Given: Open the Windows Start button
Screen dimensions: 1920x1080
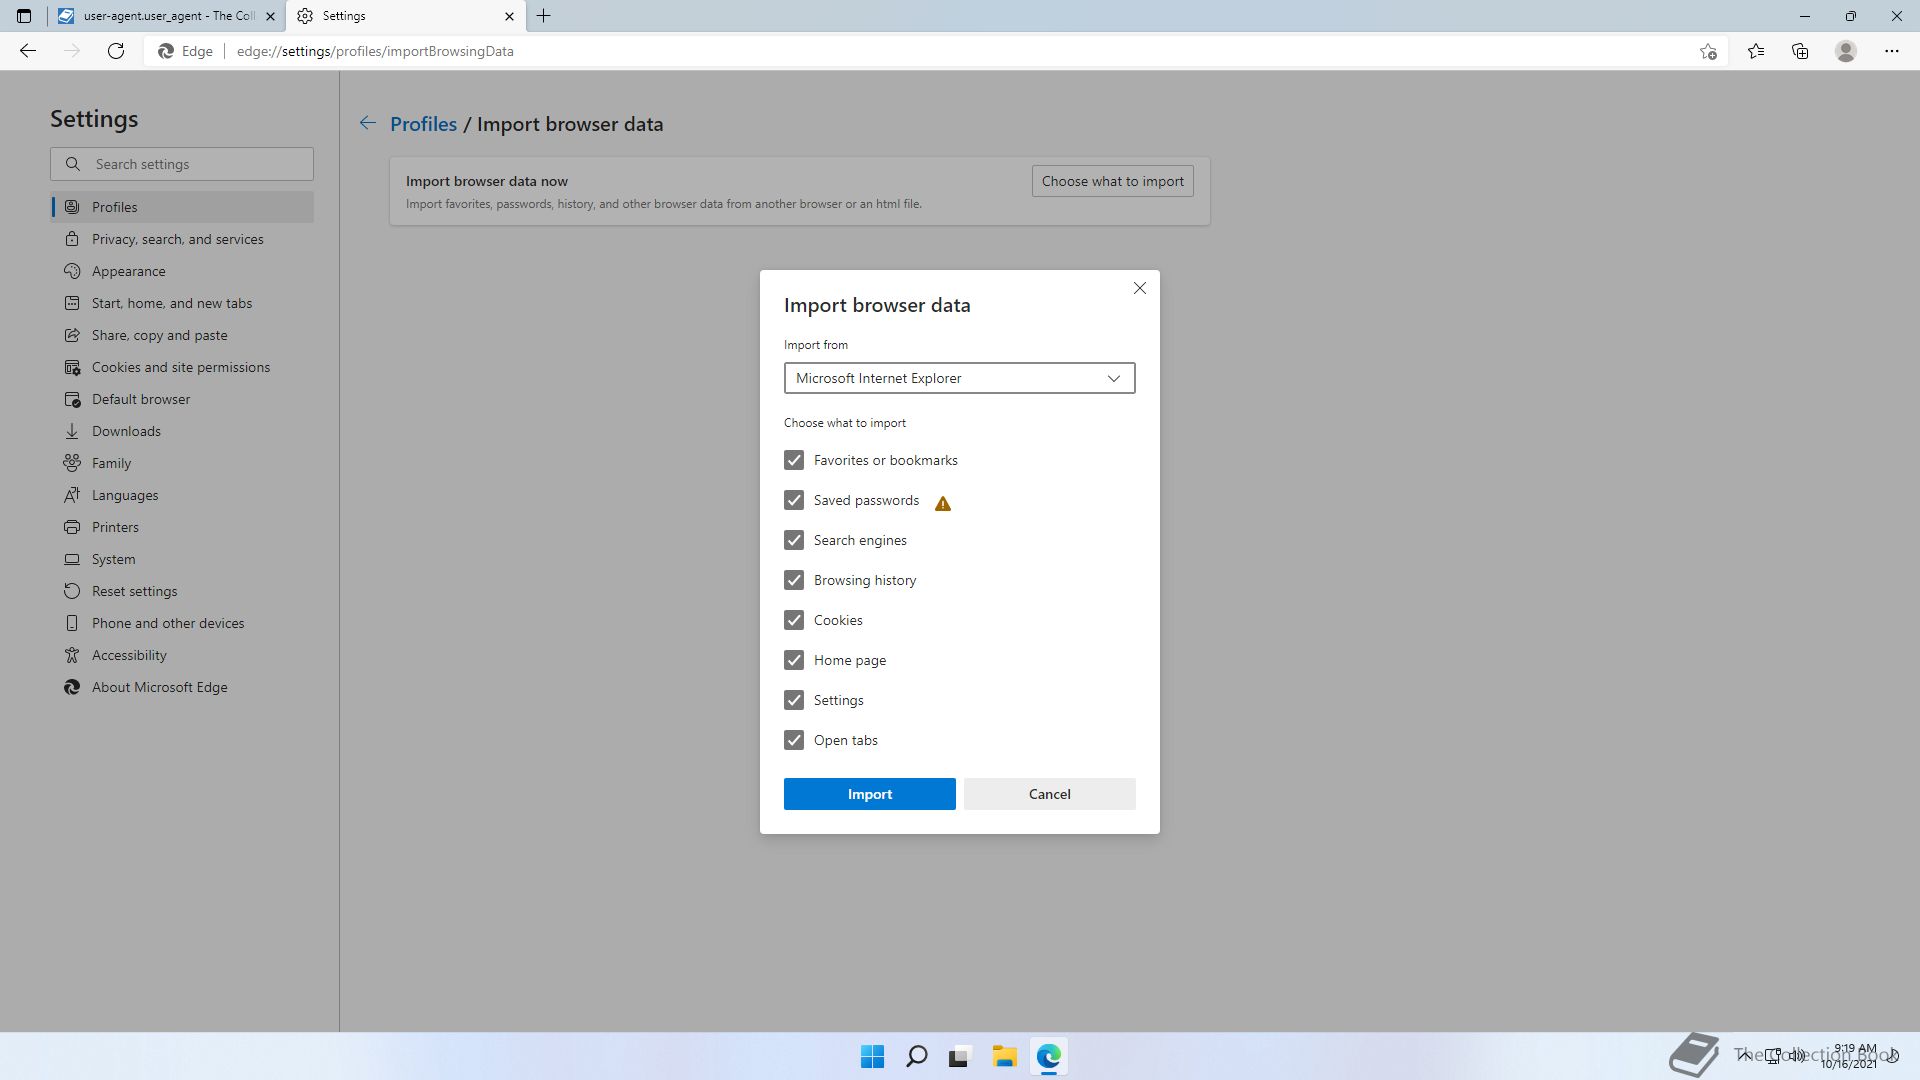Looking at the screenshot, I should coord(872,1056).
